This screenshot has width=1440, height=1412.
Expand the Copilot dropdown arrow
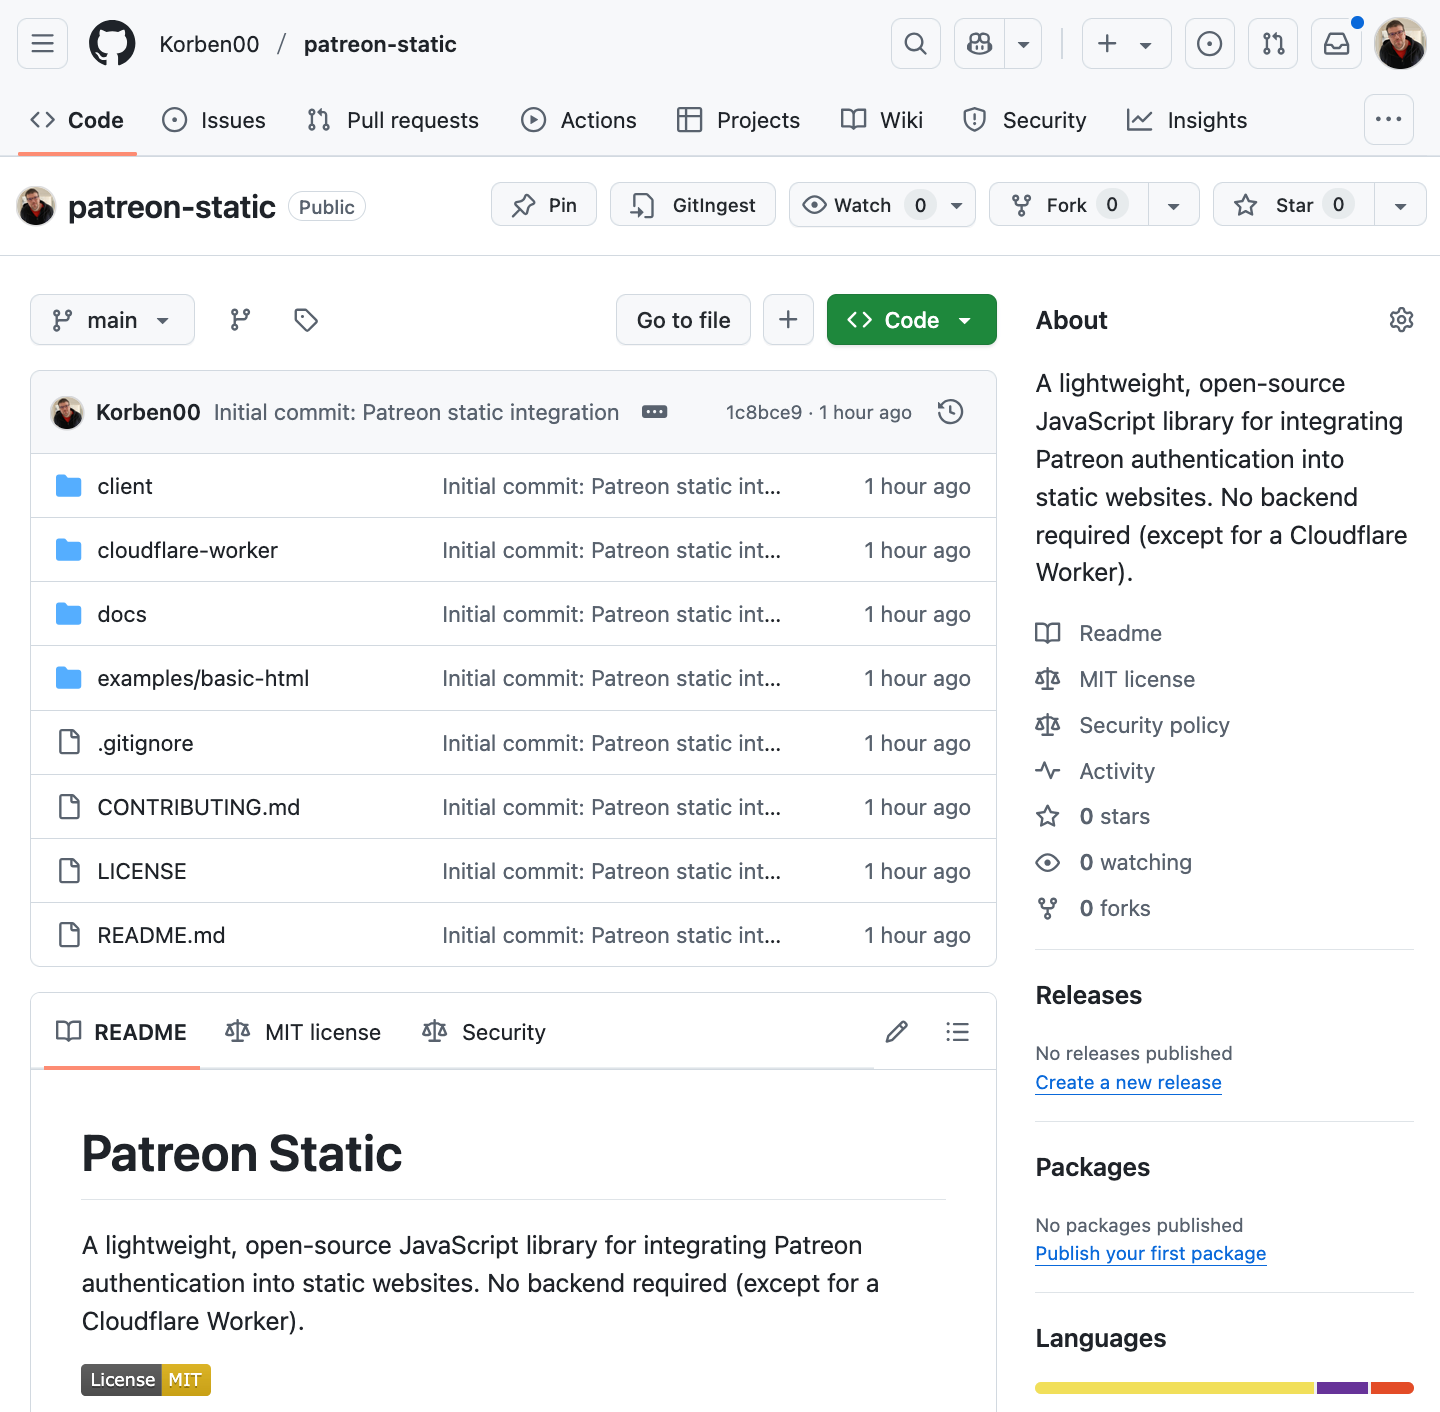pyautogui.click(x=1023, y=44)
